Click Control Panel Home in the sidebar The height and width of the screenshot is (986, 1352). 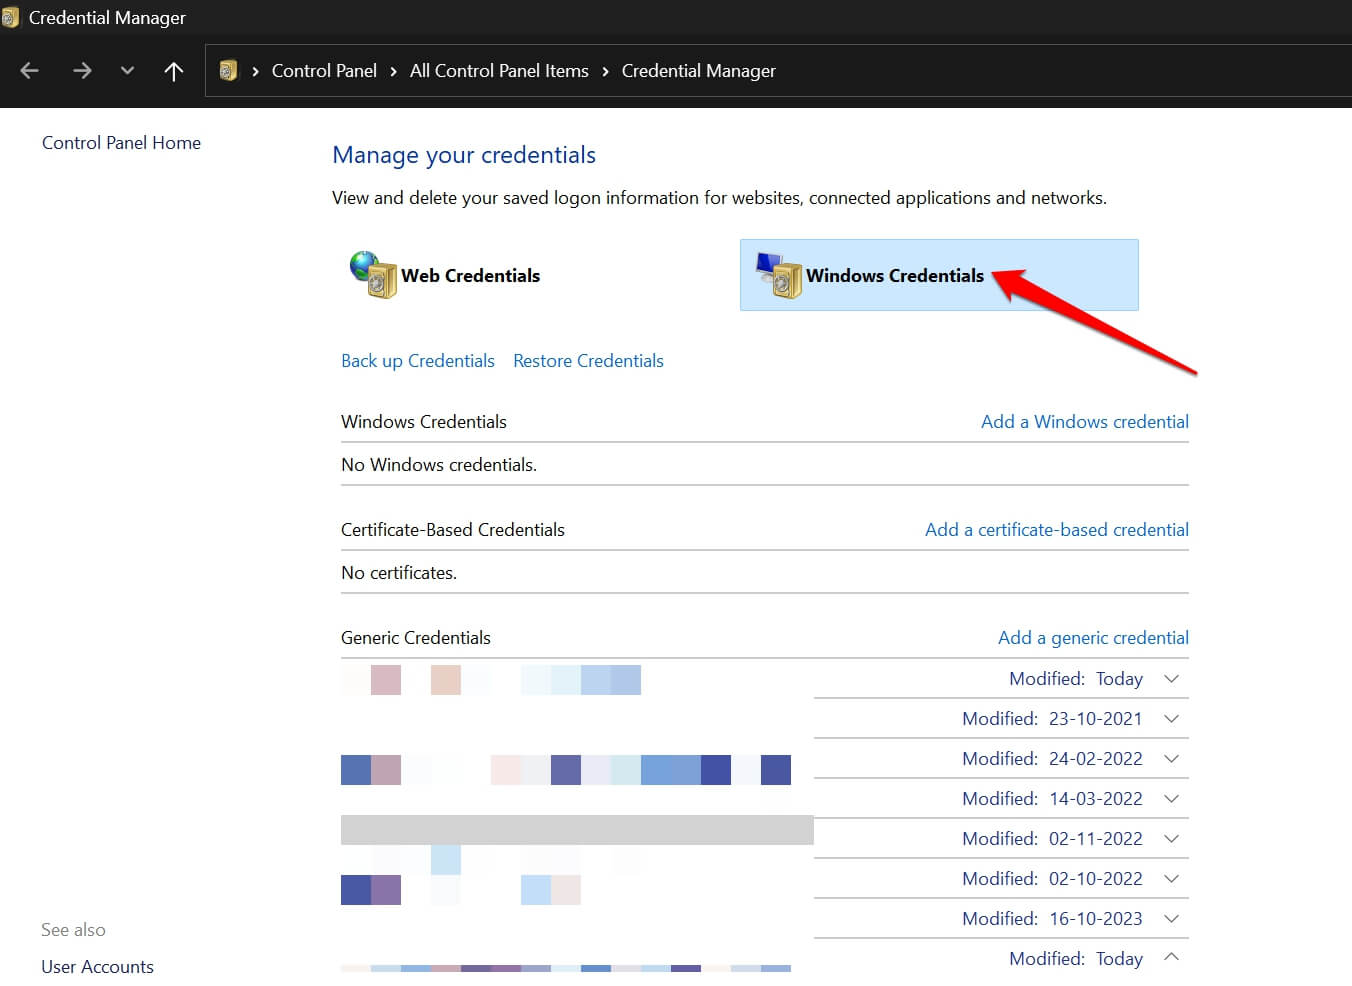(x=120, y=142)
